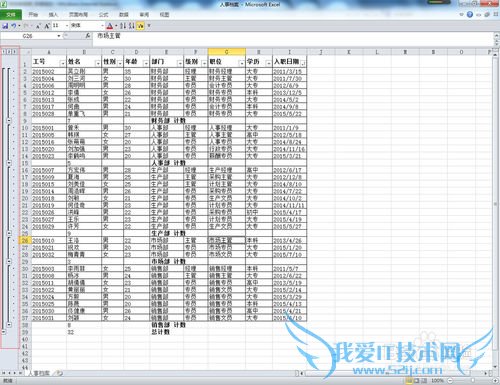Screen dimensions: 500x385
Task: Collapse the 人事部 group at row 15
Action: click(x=9, y=163)
